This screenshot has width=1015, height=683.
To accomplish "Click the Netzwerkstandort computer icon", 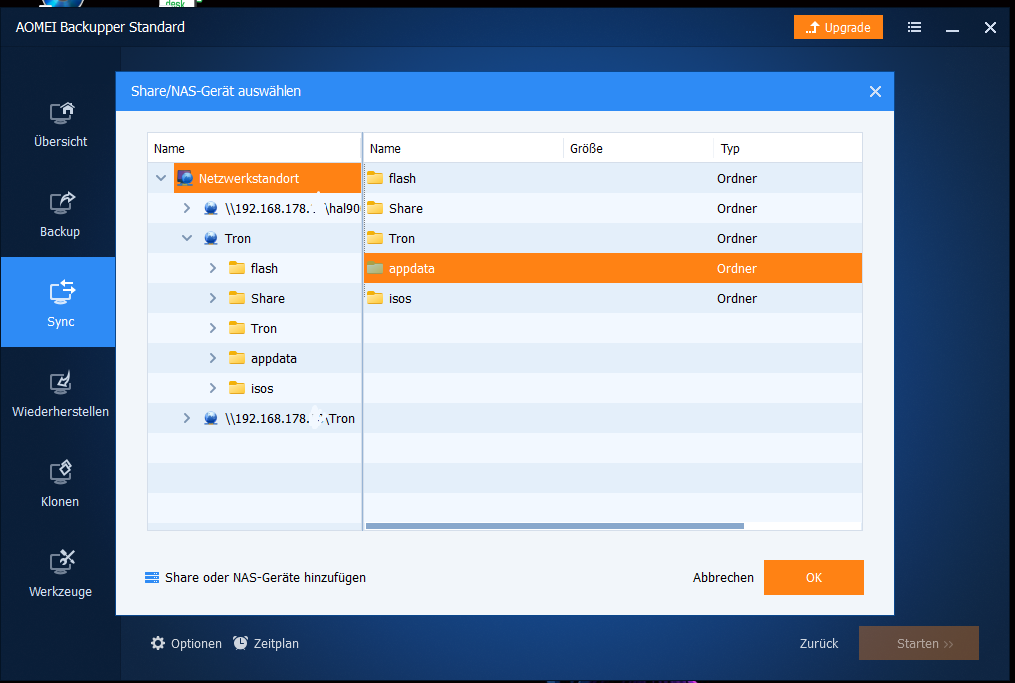I will (x=185, y=178).
